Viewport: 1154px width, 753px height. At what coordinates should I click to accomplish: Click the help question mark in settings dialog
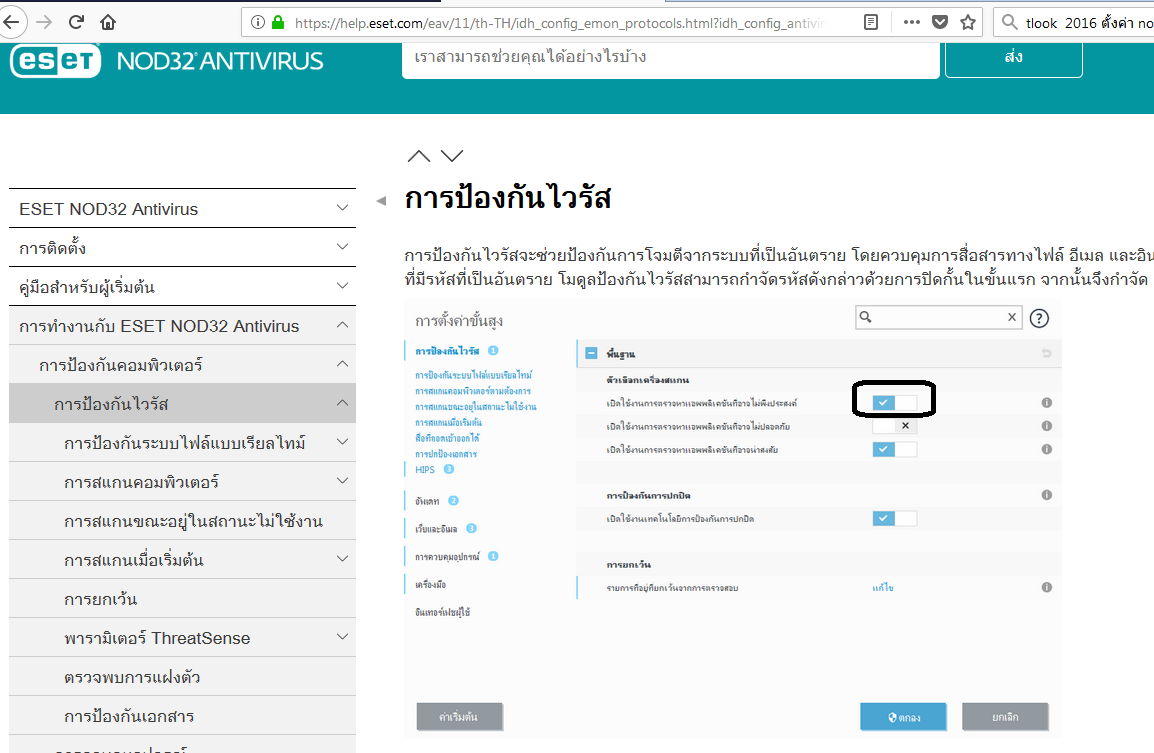1039,318
